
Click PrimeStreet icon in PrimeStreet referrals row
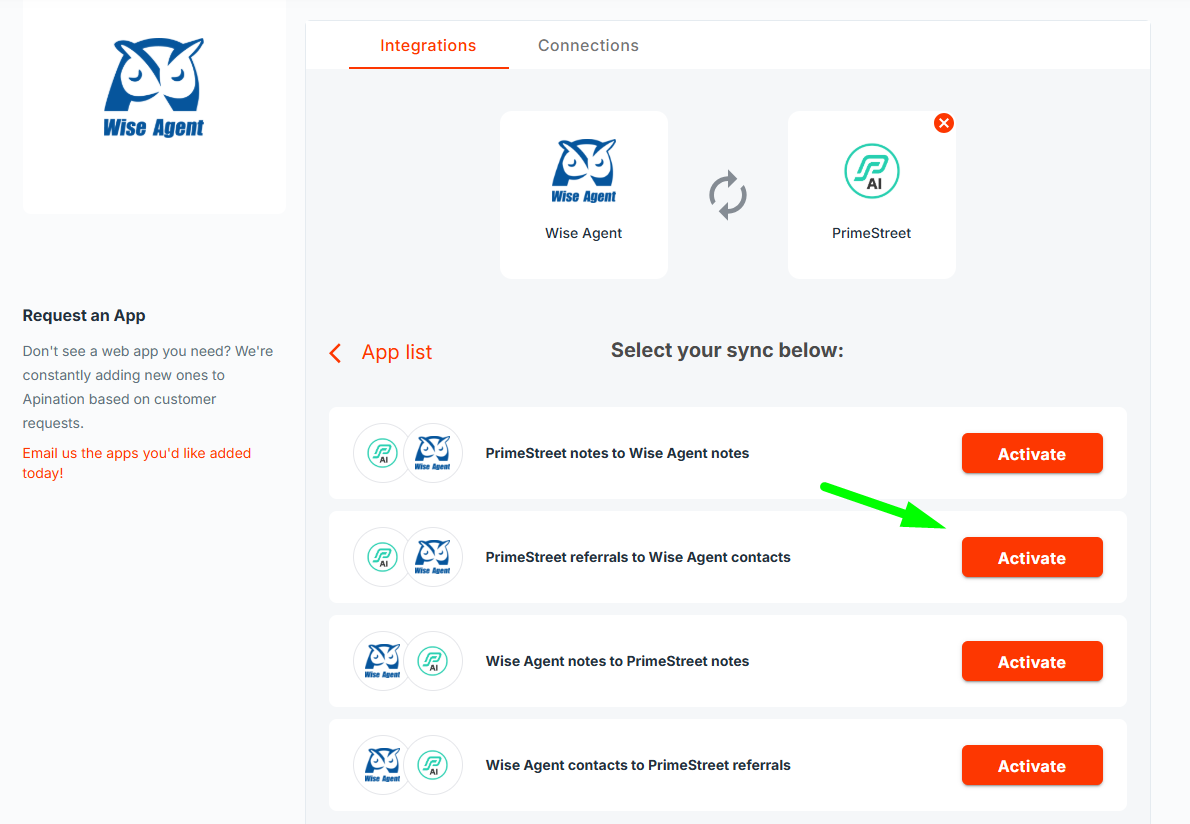(x=383, y=557)
